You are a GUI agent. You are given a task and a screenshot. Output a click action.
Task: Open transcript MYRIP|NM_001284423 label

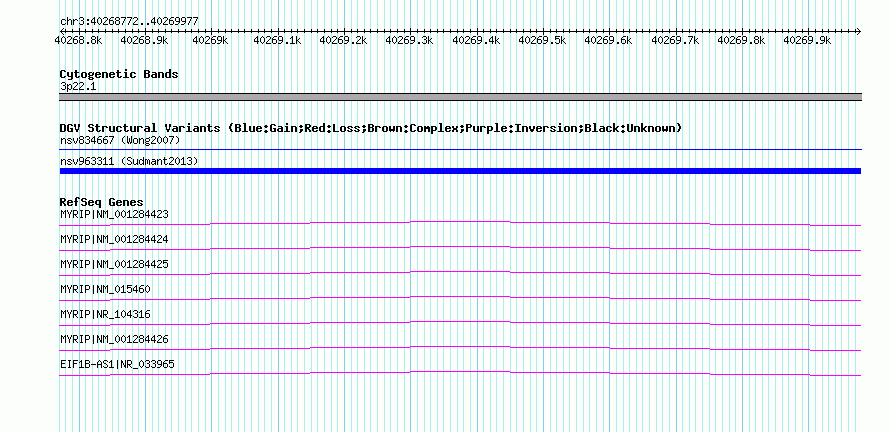pos(114,215)
